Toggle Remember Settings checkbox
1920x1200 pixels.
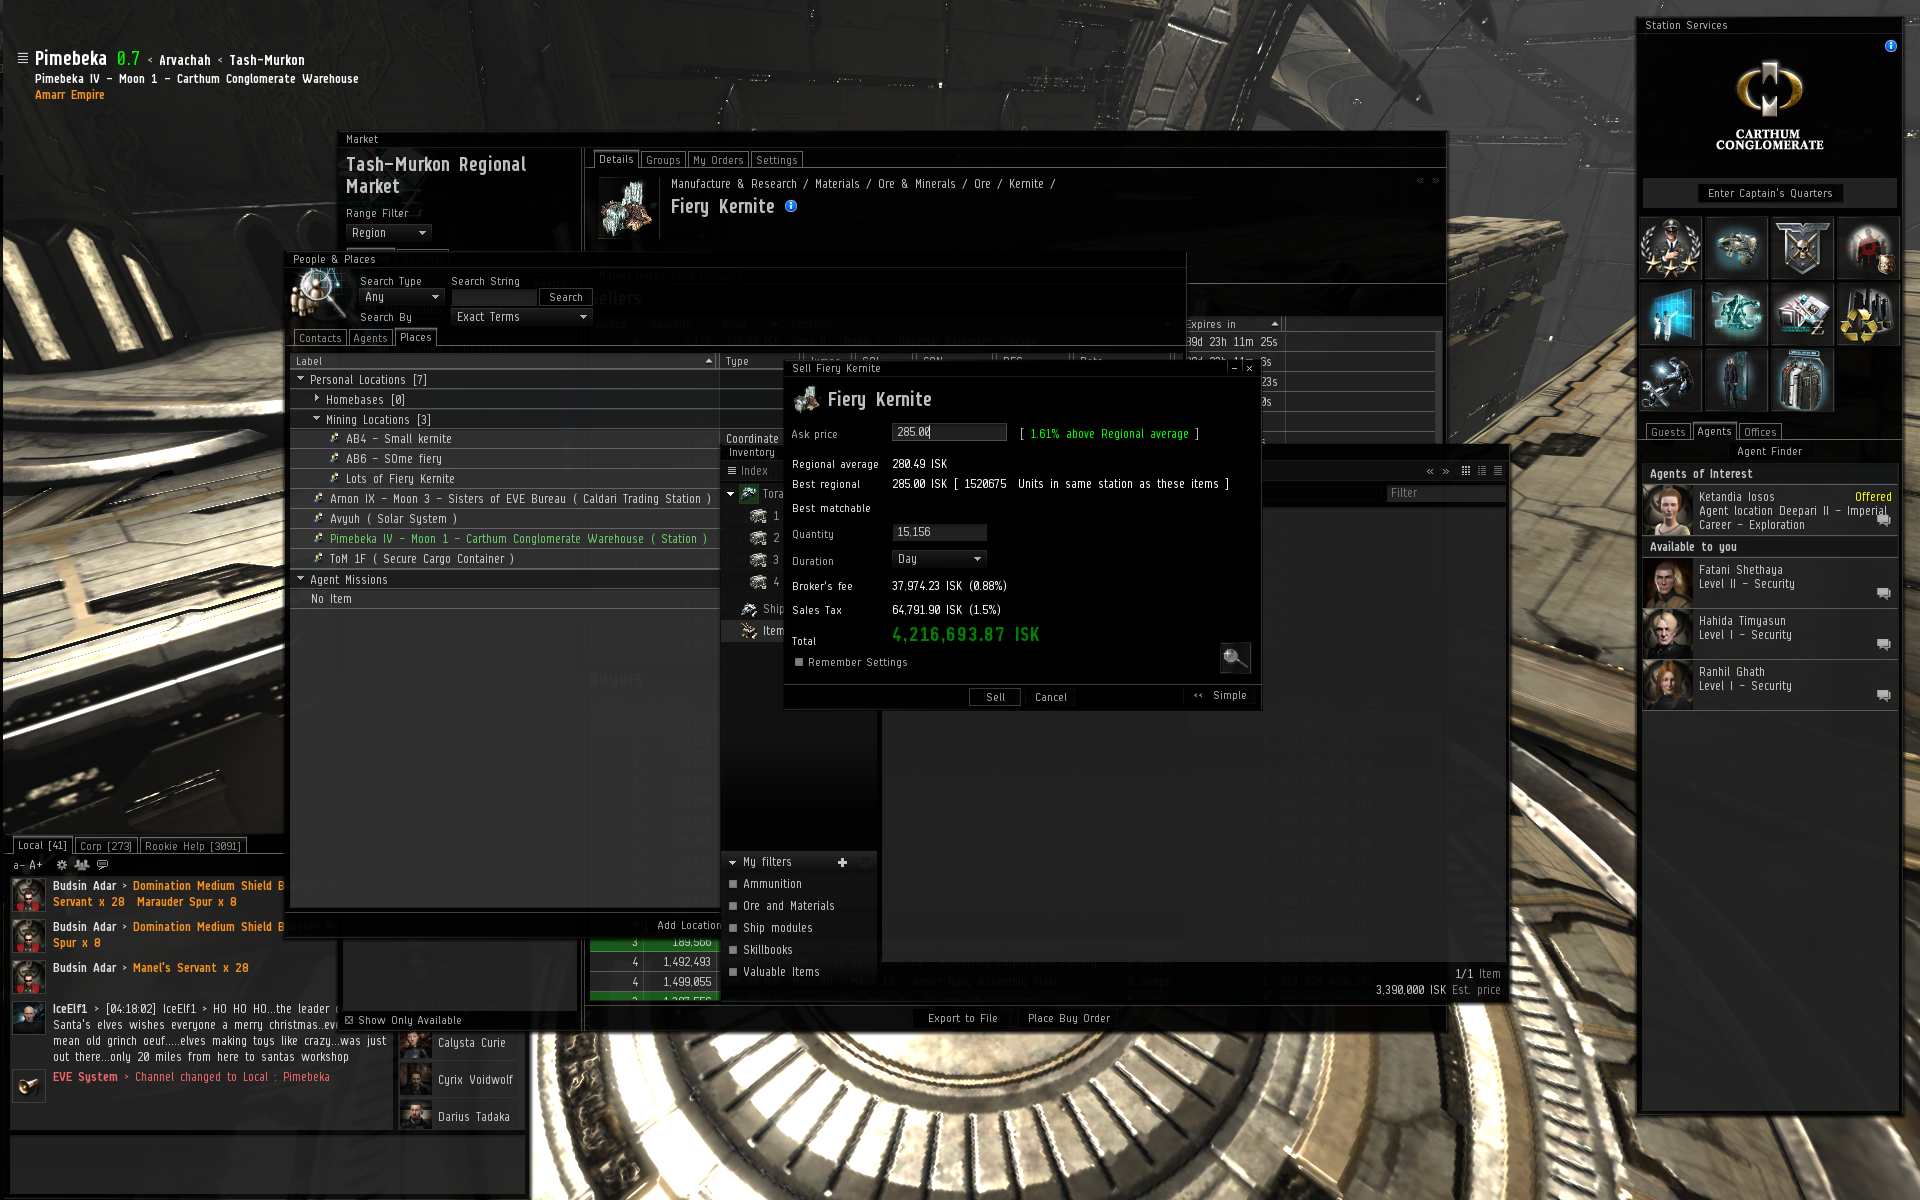point(799,662)
